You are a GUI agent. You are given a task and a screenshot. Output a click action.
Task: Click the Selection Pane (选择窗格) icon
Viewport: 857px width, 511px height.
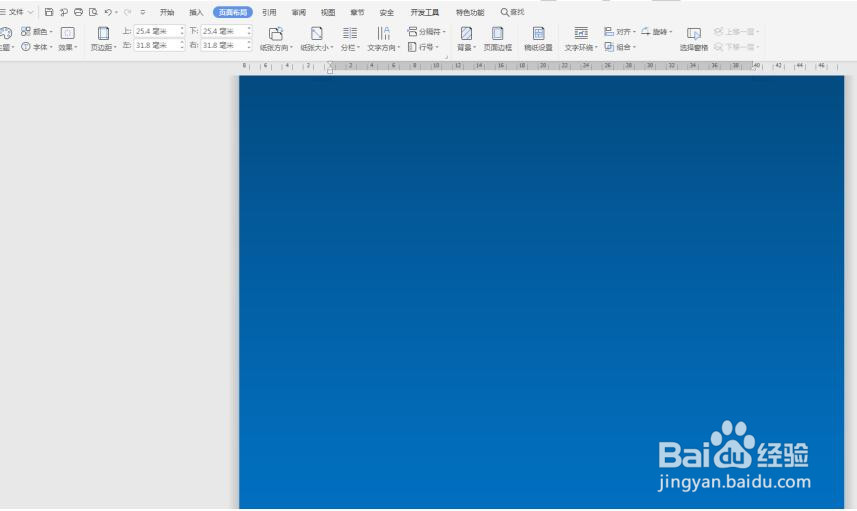coord(694,33)
